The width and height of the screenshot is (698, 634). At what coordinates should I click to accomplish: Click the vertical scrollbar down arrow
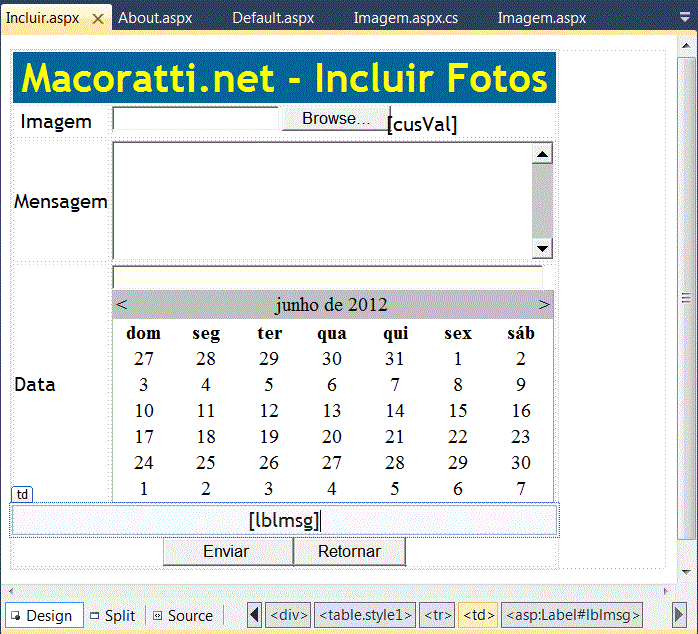tap(686, 572)
